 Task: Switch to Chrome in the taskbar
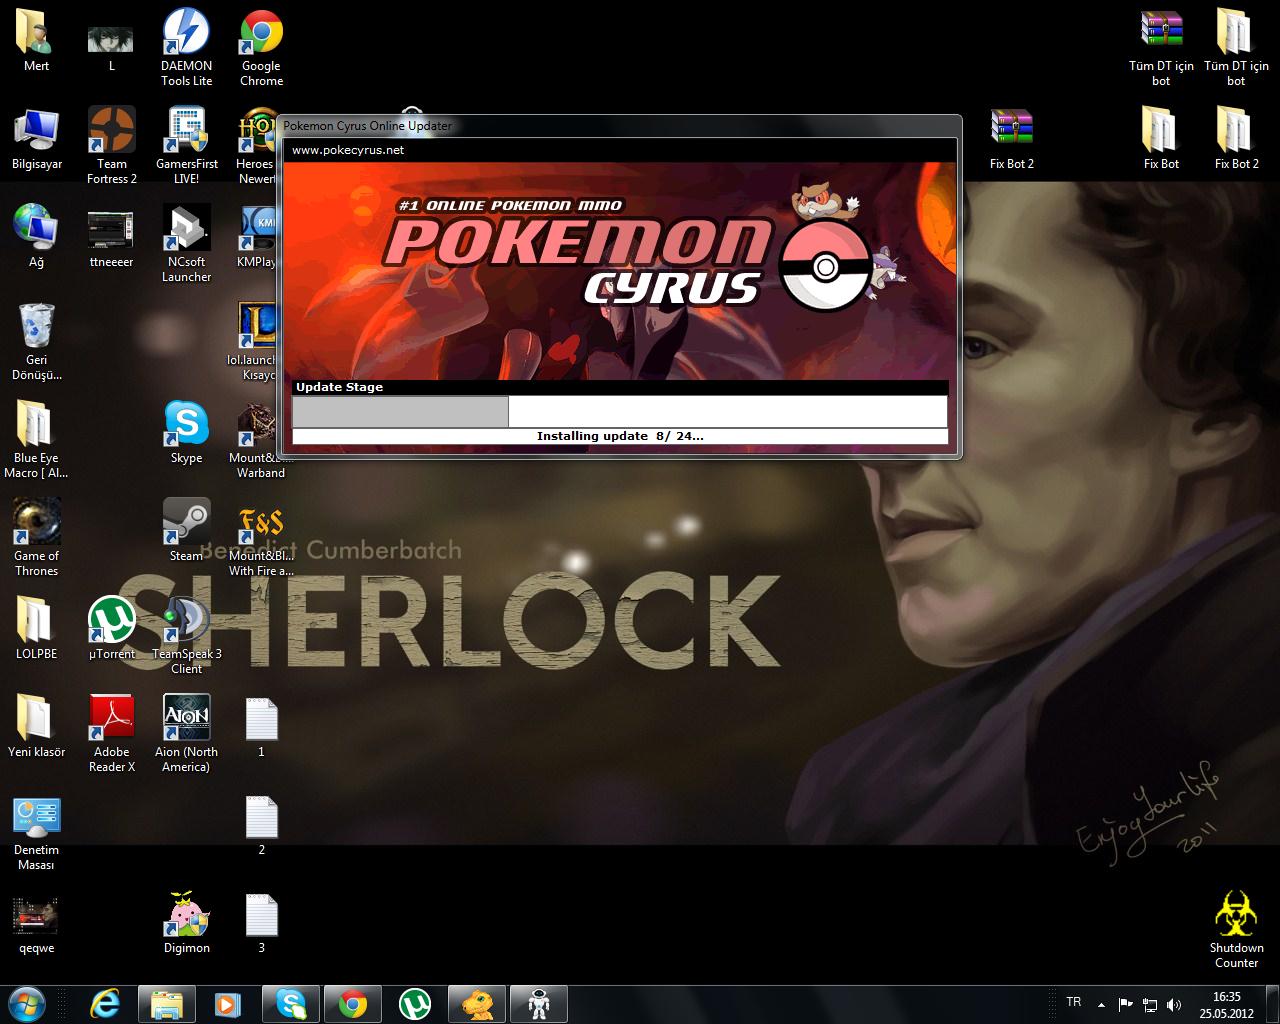(x=353, y=1003)
